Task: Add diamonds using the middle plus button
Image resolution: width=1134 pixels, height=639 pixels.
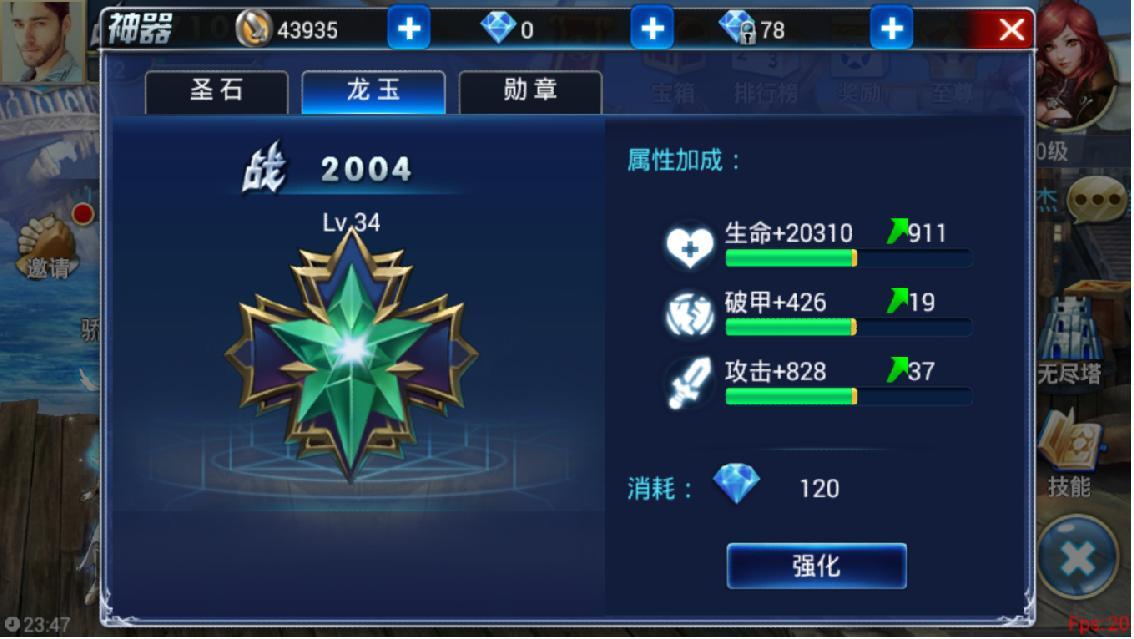Action: coord(652,28)
